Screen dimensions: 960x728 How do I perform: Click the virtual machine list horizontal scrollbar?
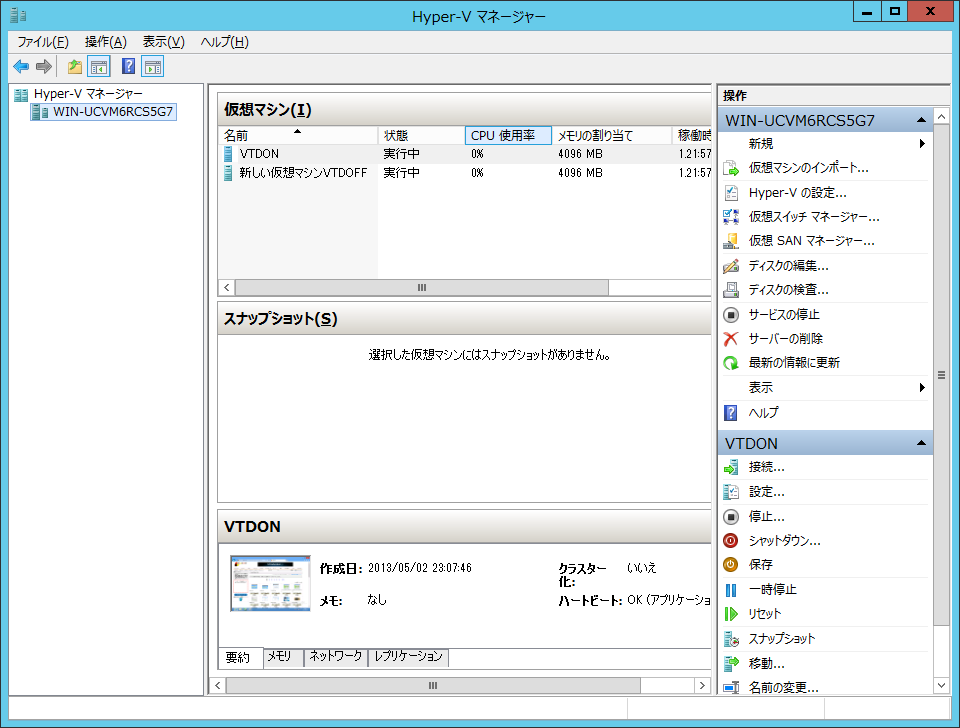pos(422,288)
